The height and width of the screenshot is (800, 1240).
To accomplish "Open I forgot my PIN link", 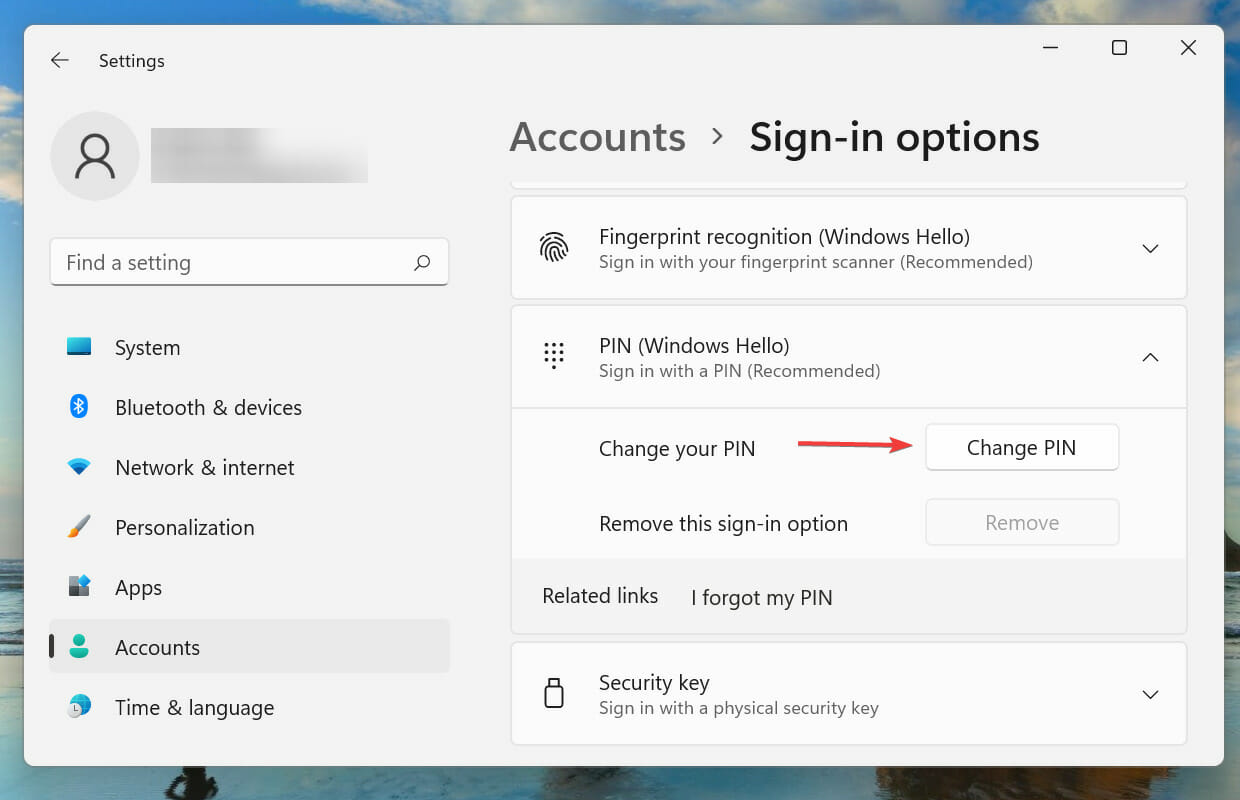I will point(762,598).
